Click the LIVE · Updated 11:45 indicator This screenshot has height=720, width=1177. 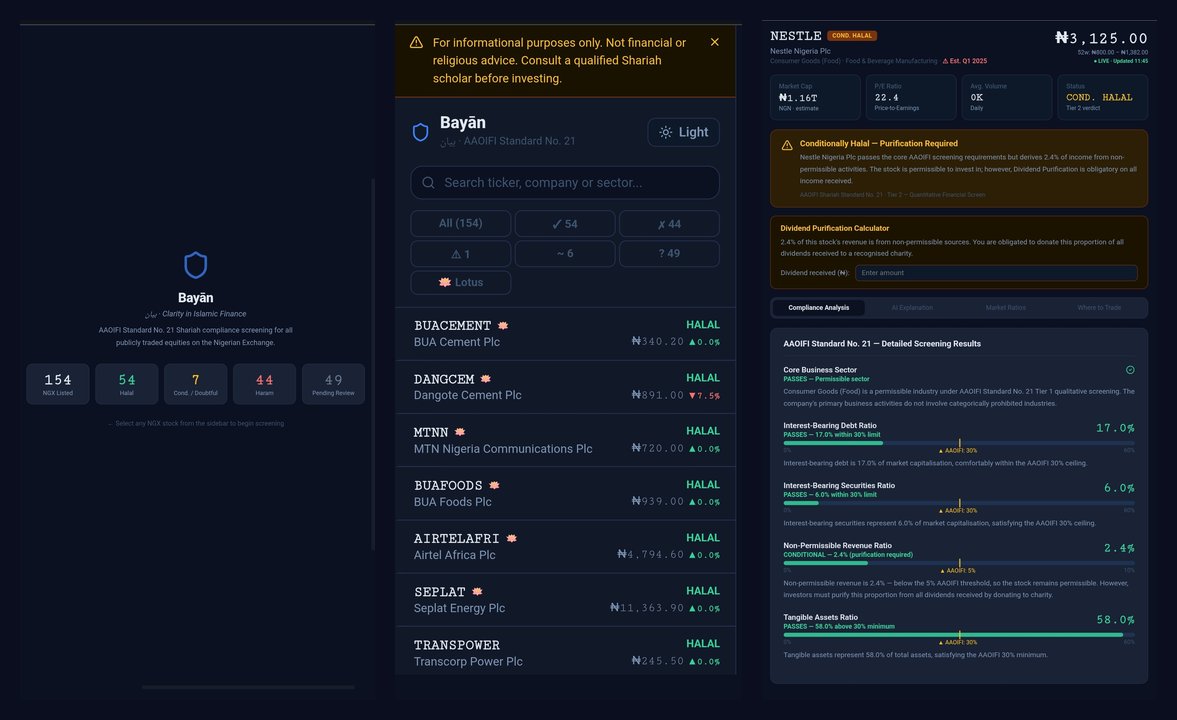[x=1121, y=61]
